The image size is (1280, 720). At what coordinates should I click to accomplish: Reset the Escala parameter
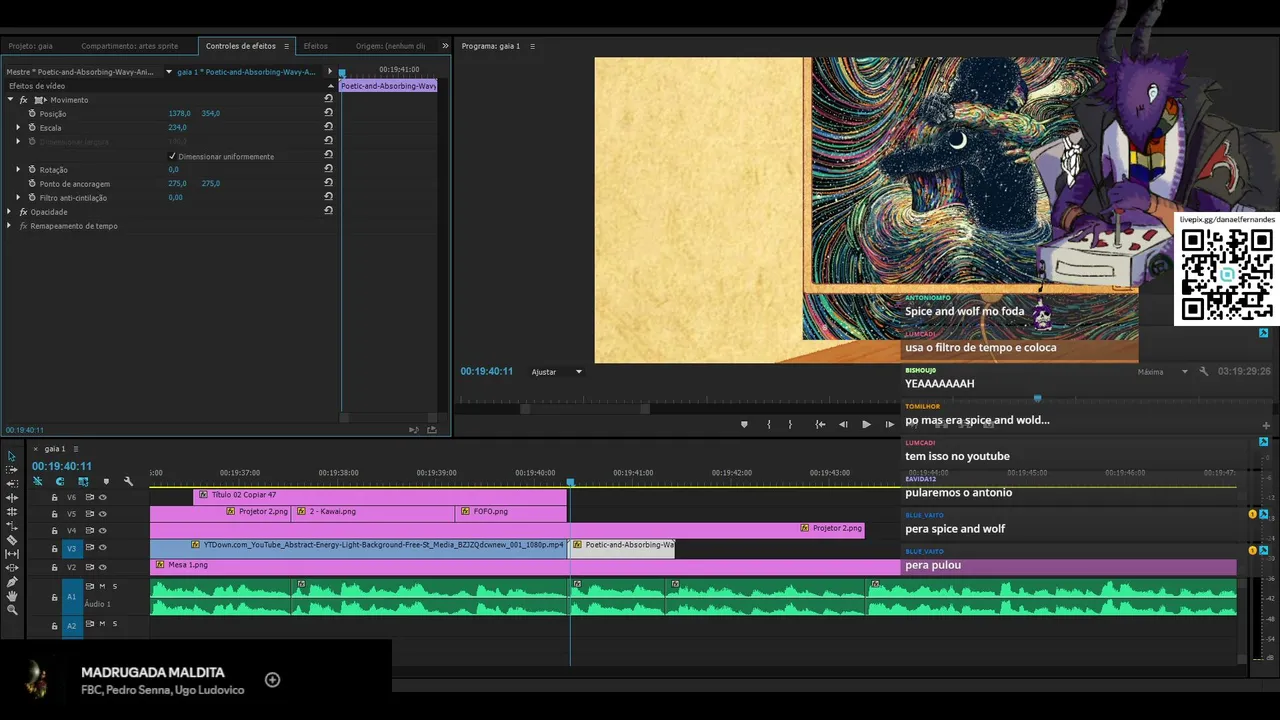(328, 127)
